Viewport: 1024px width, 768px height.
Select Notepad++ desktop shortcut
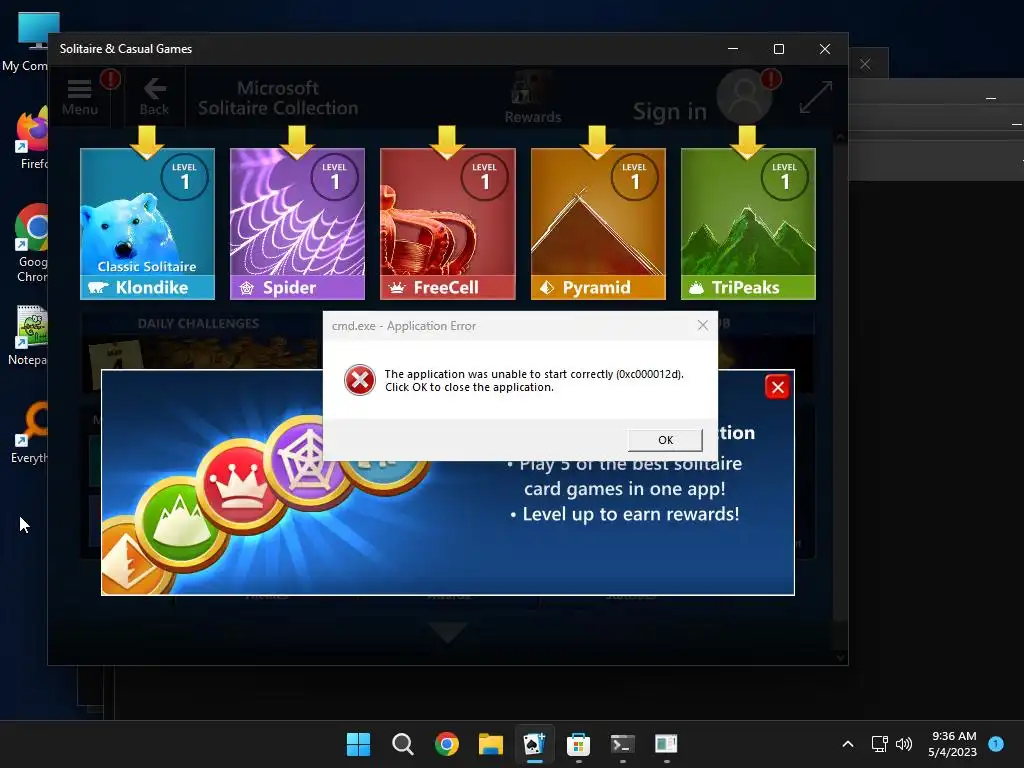[28, 335]
